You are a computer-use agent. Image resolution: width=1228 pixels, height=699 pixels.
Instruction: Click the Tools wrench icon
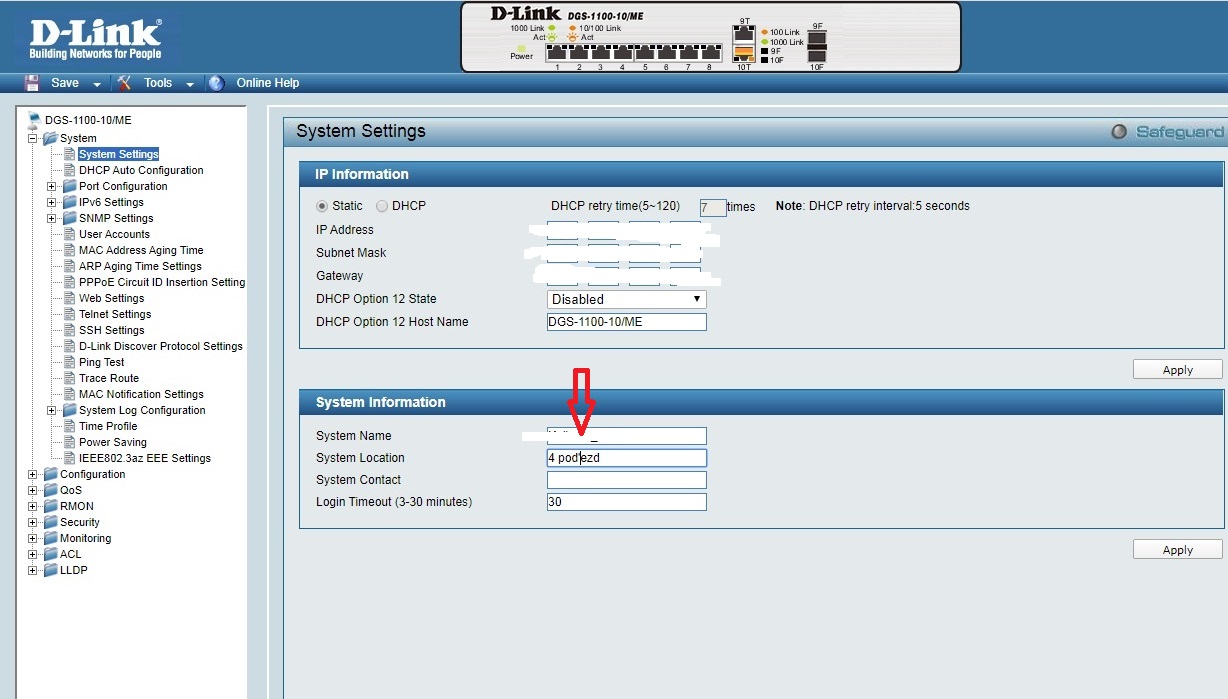[x=125, y=83]
